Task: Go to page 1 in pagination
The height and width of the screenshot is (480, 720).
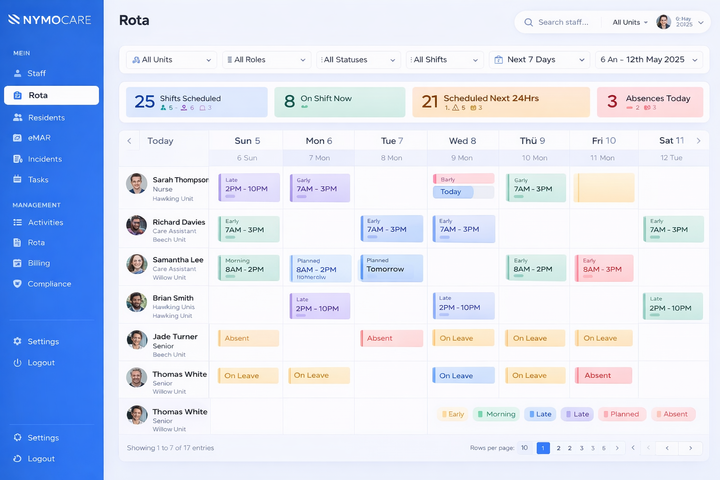Action: (x=543, y=448)
